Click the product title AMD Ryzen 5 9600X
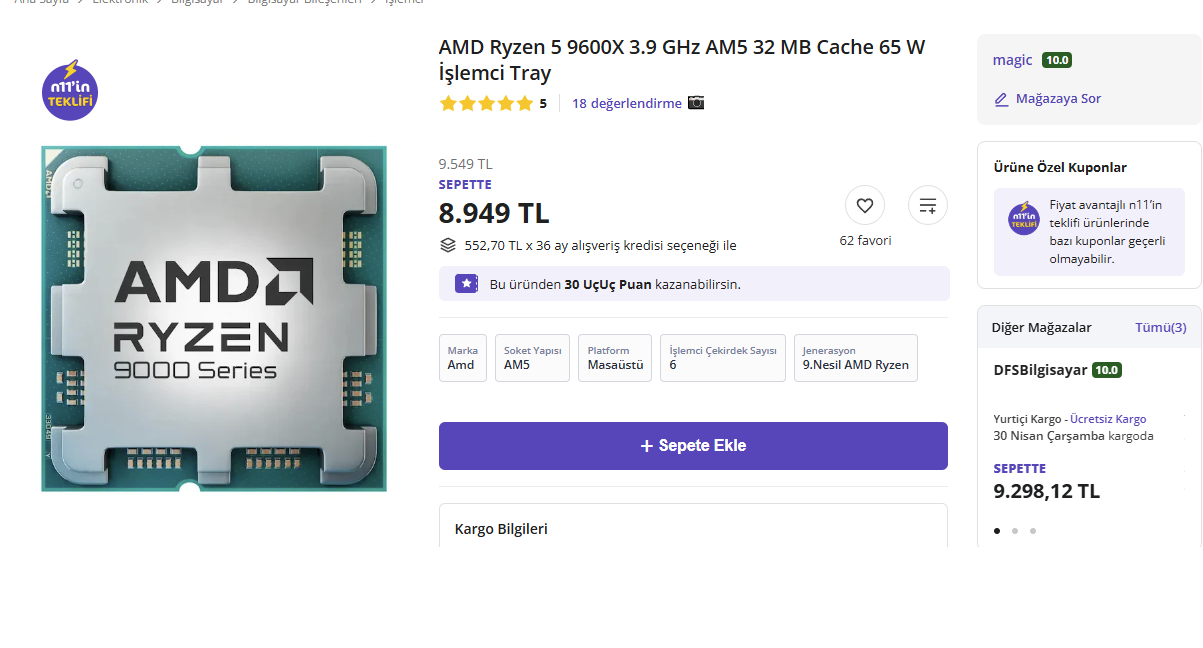The height and width of the screenshot is (648, 1203). point(682,60)
